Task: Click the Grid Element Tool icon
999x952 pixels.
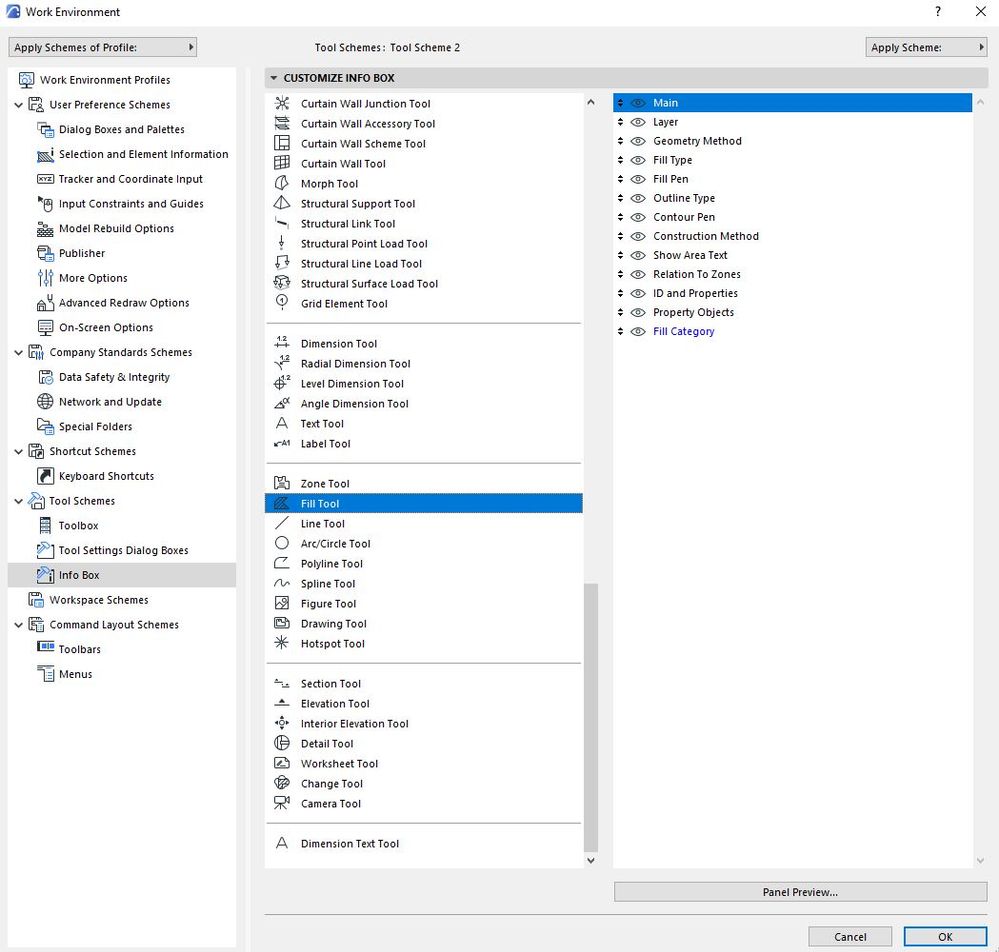Action: tap(282, 303)
